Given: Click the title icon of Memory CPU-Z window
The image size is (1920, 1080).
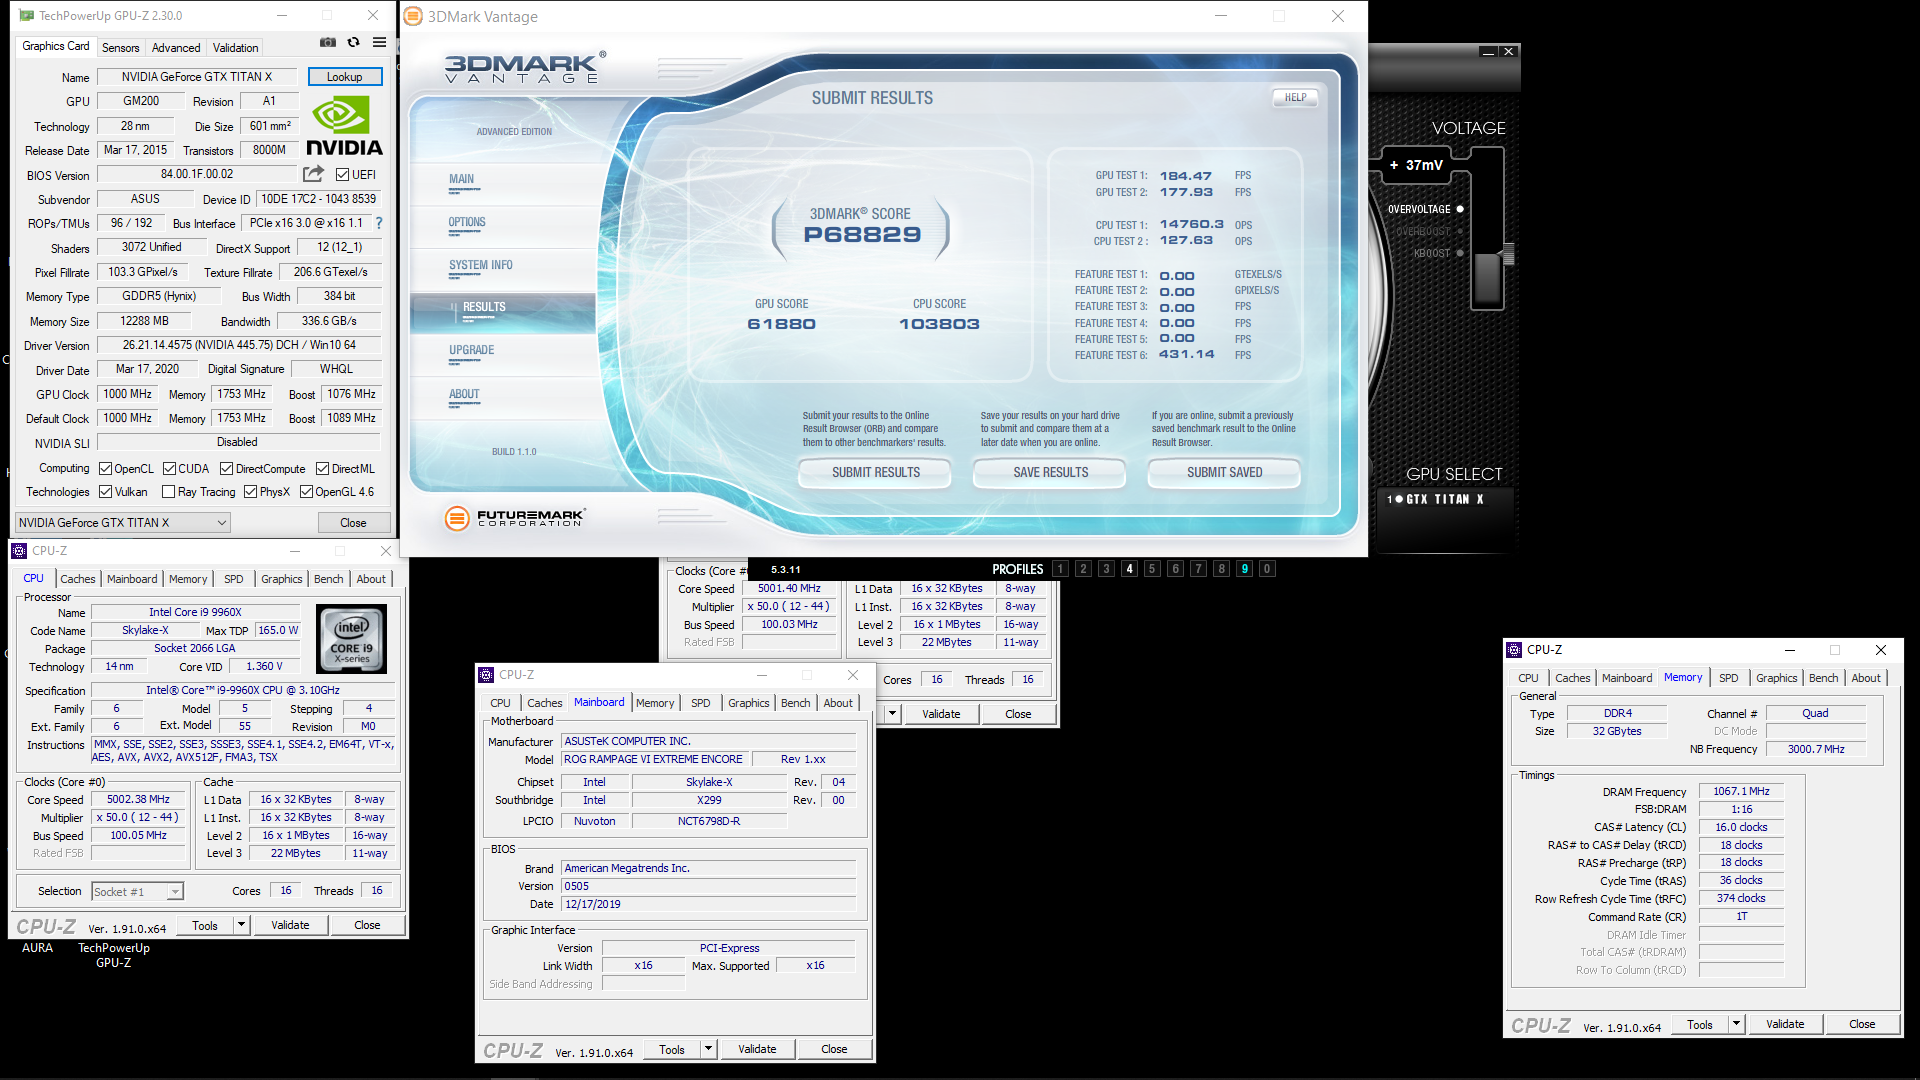Looking at the screenshot, I should [x=1514, y=650].
